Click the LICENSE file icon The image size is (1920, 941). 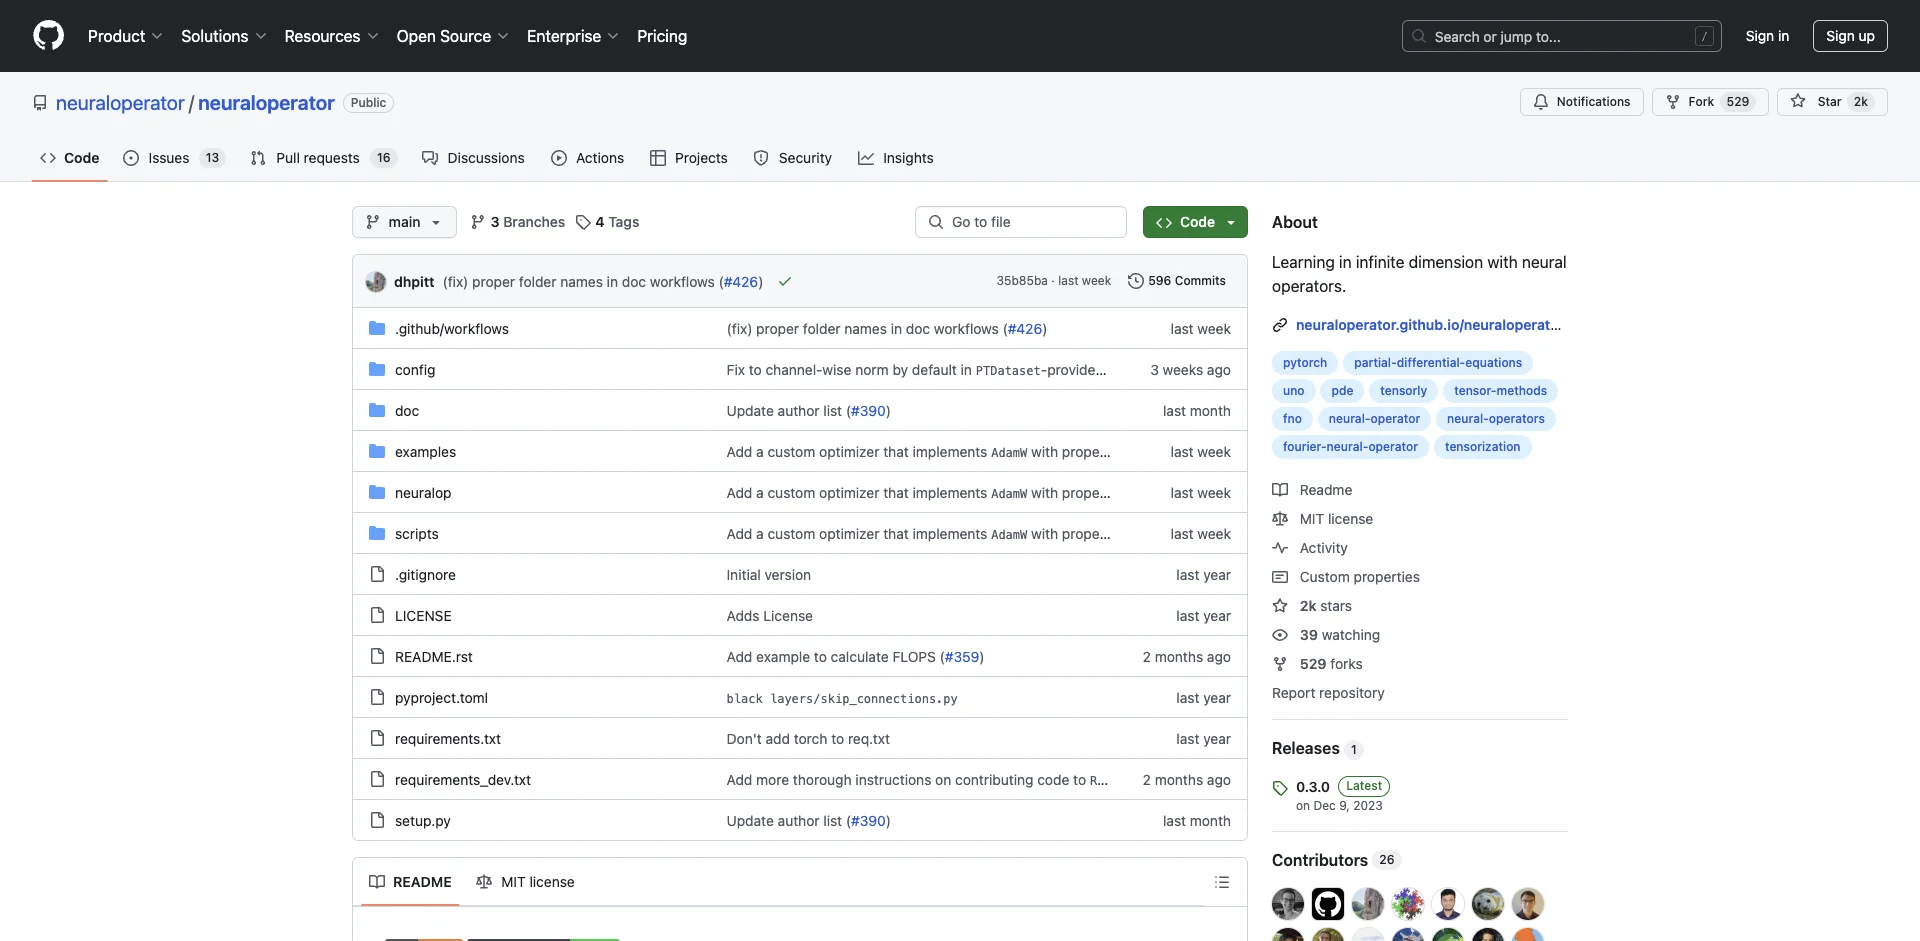[x=377, y=616]
